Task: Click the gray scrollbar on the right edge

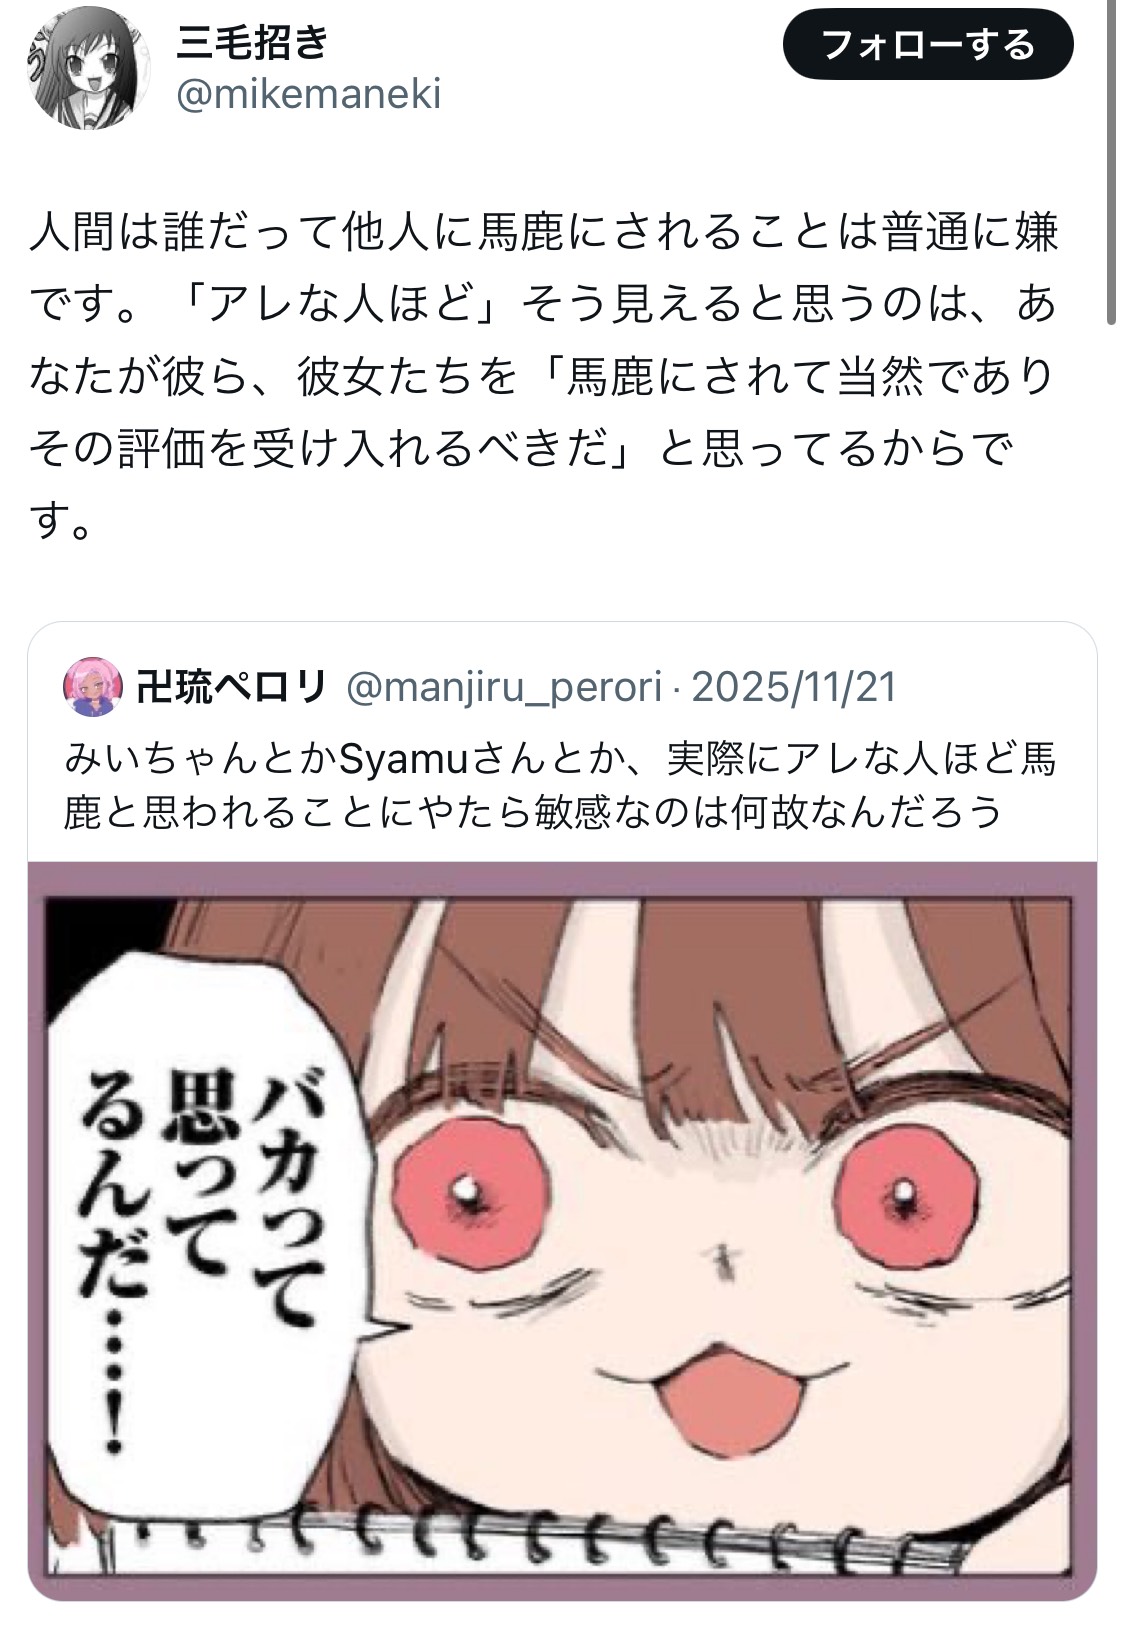Action: pos(1111,160)
